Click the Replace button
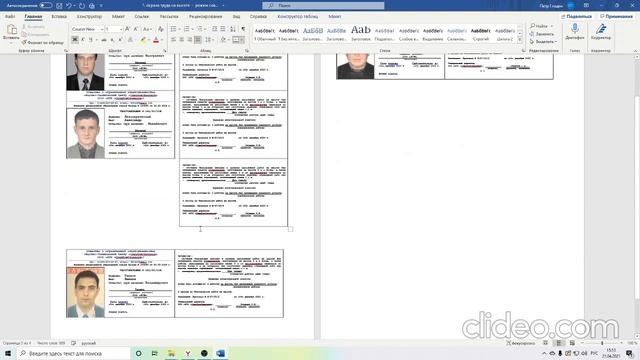This screenshot has height=360, width=640. coord(542,34)
